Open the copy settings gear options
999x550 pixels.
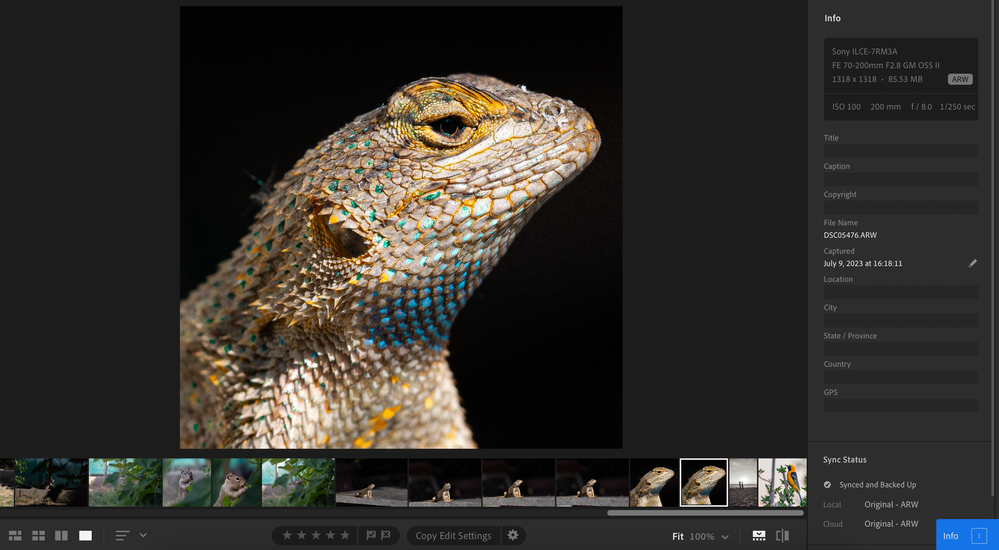tap(513, 535)
